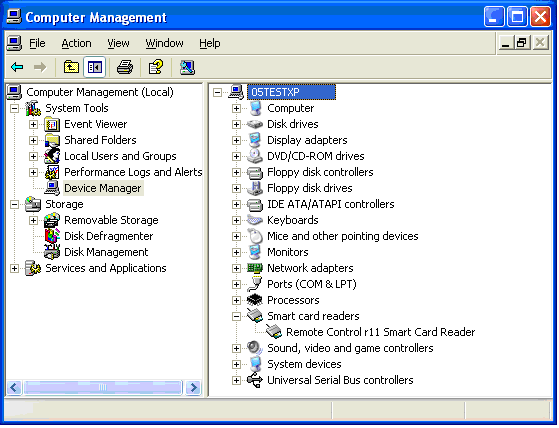Viewport: 559px width, 428px height.
Task: Click the MMC system icon beside File menu
Action: 14,43
